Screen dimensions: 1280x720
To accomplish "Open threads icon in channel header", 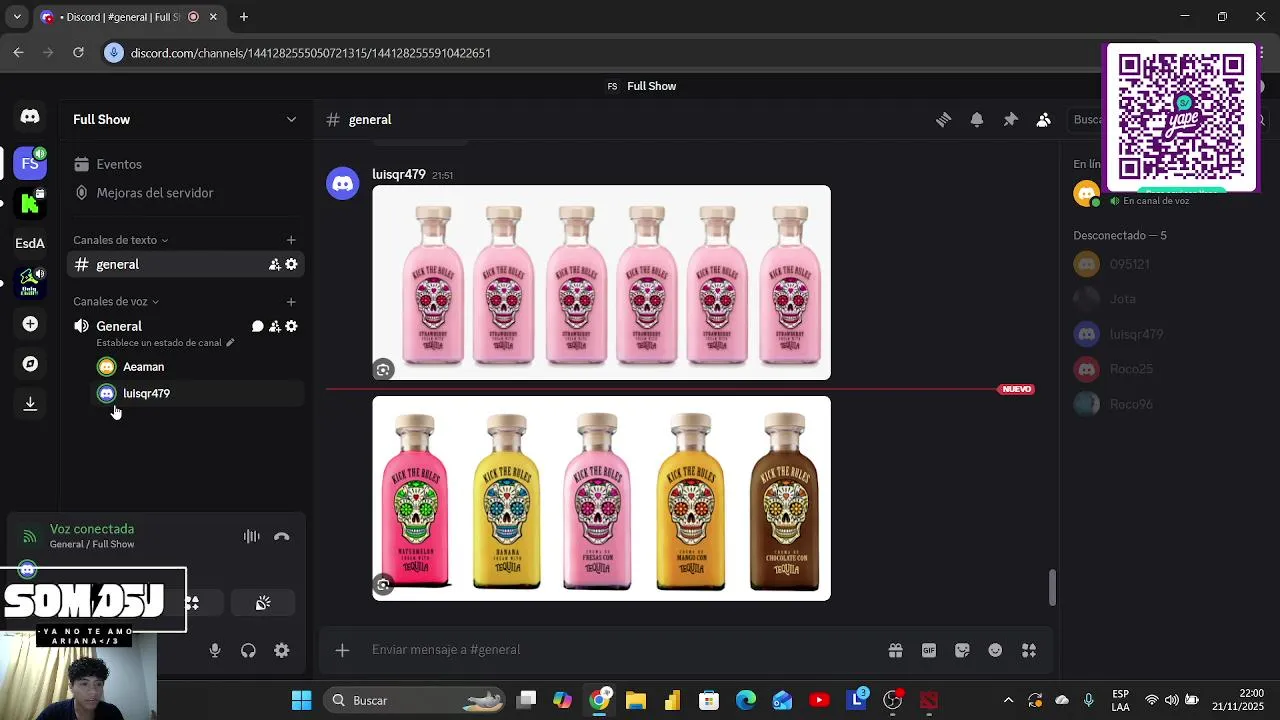I will click(943, 119).
